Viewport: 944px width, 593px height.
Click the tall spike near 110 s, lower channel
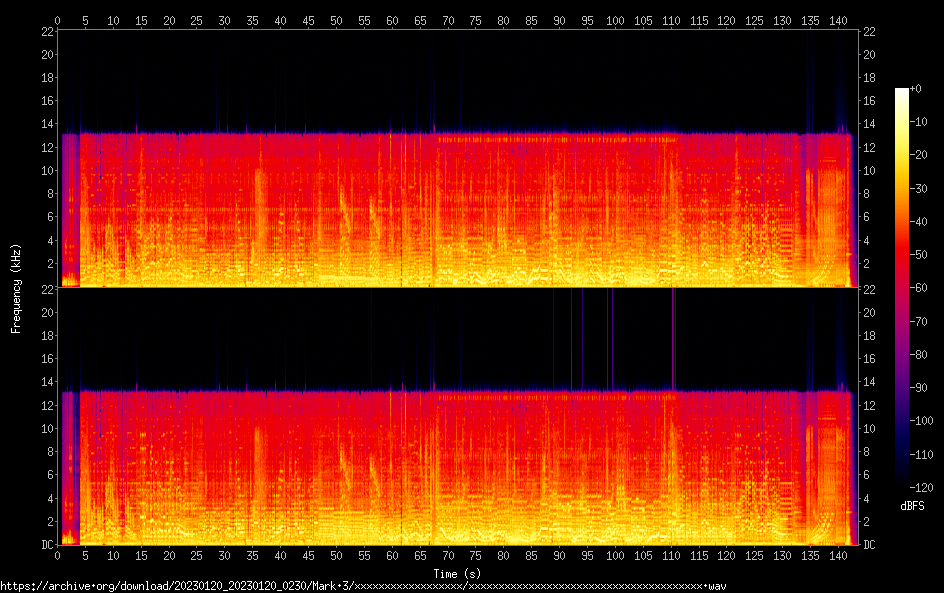tap(673, 340)
